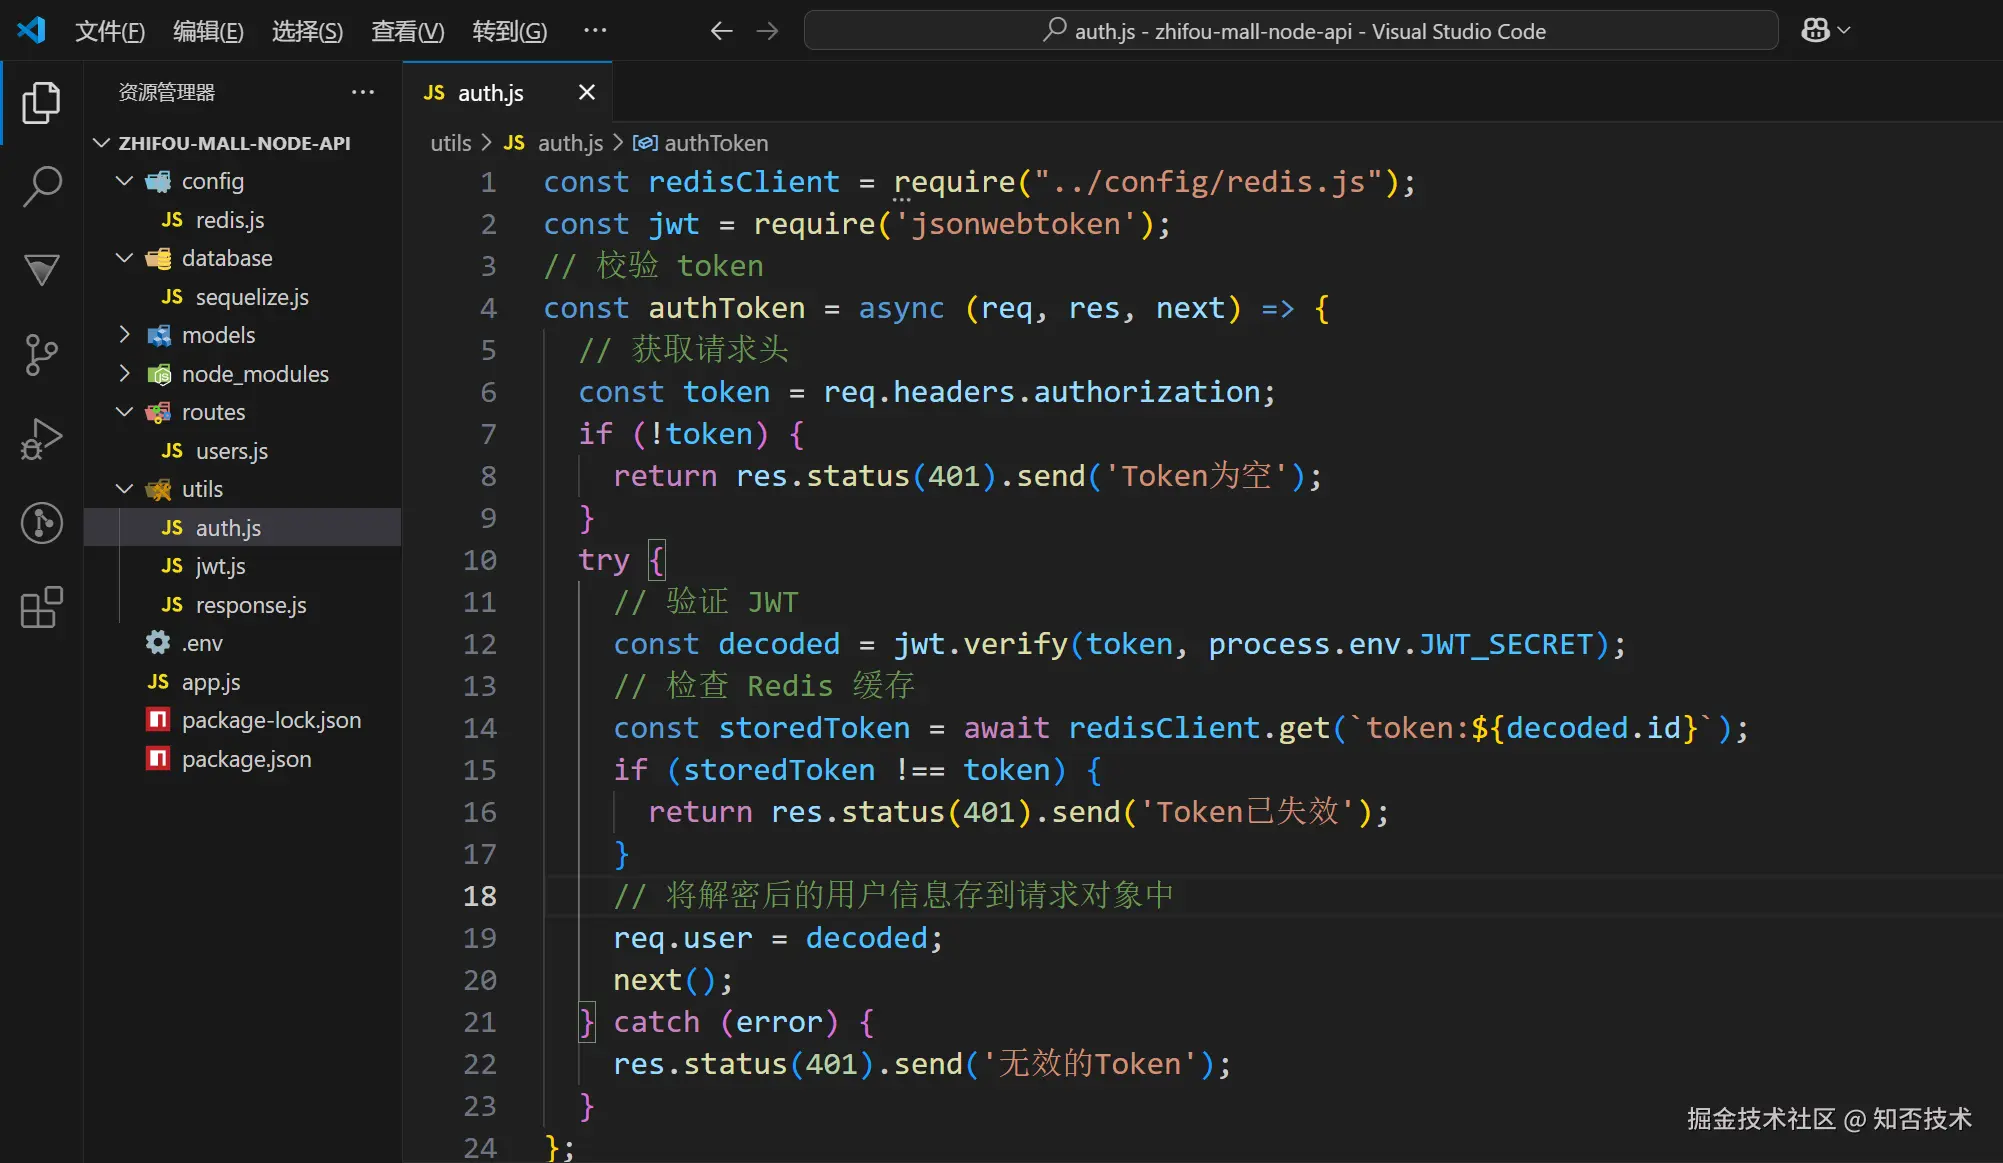
Task: Open the Search view in the activity bar
Action: [x=41, y=186]
